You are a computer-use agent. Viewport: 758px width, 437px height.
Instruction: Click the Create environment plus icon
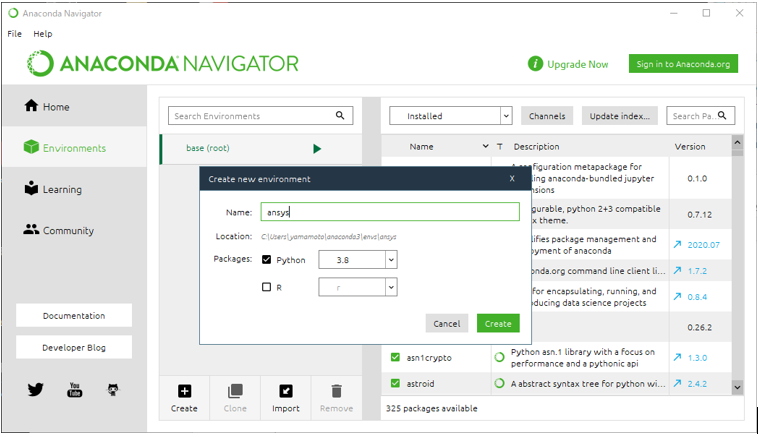click(184, 391)
